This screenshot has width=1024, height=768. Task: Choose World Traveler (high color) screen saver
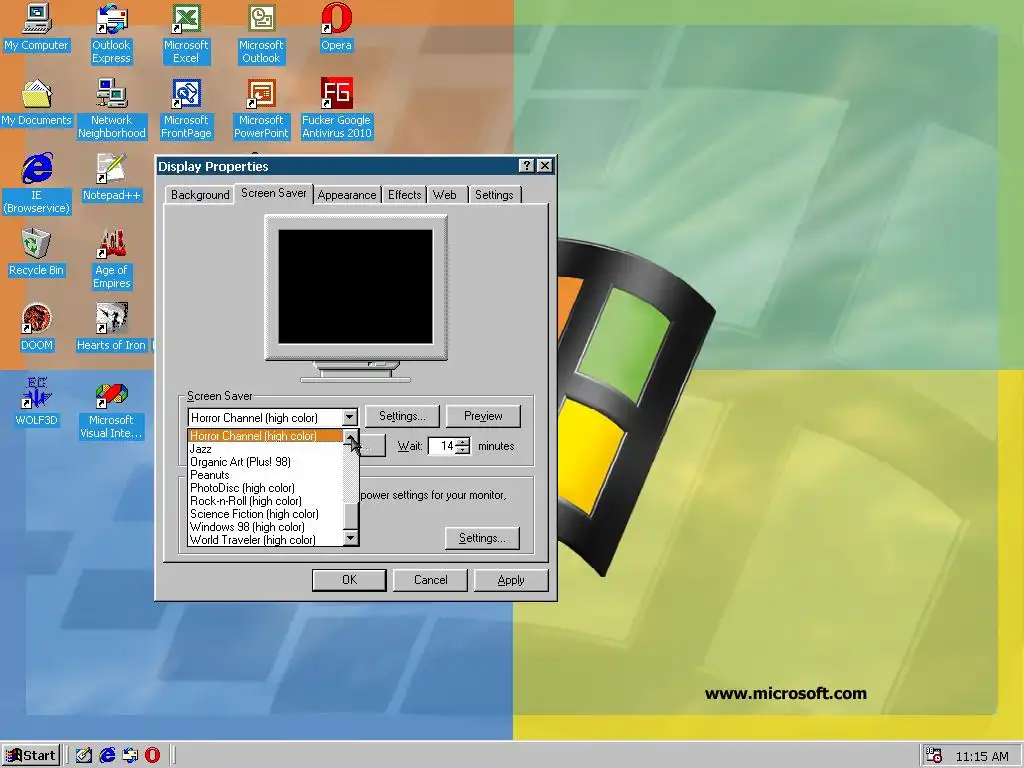coord(265,540)
